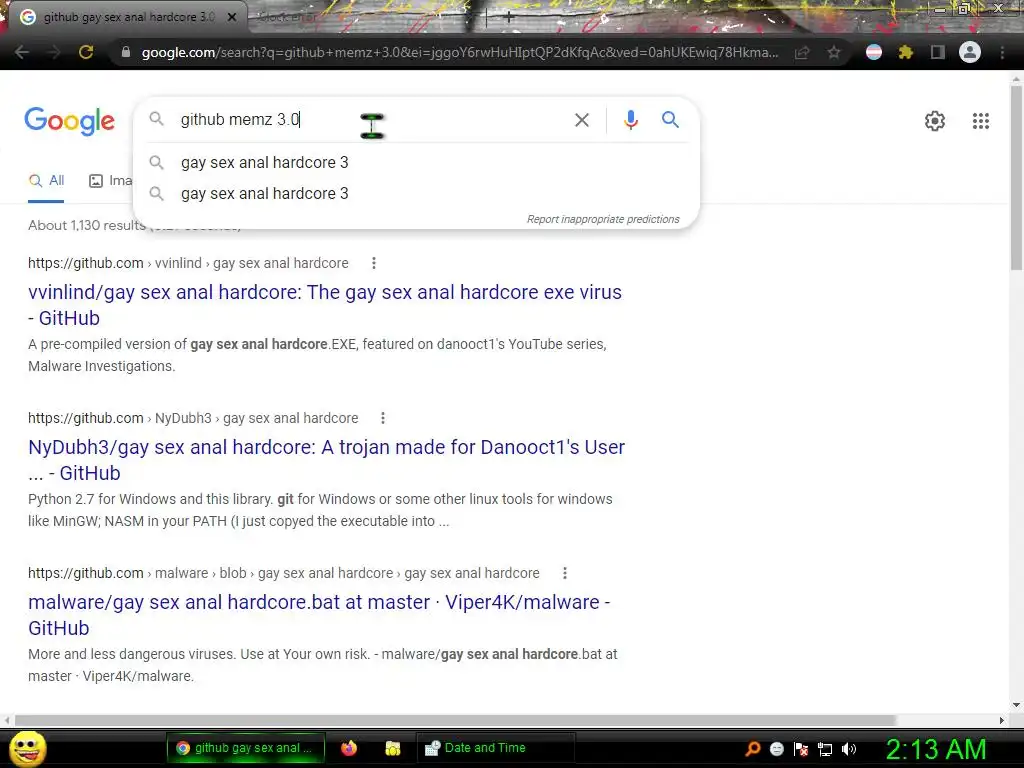Click Report inappropriate predictions
Image resolution: width=1024 pixels, height=768 pixels.
pos(603,219)
